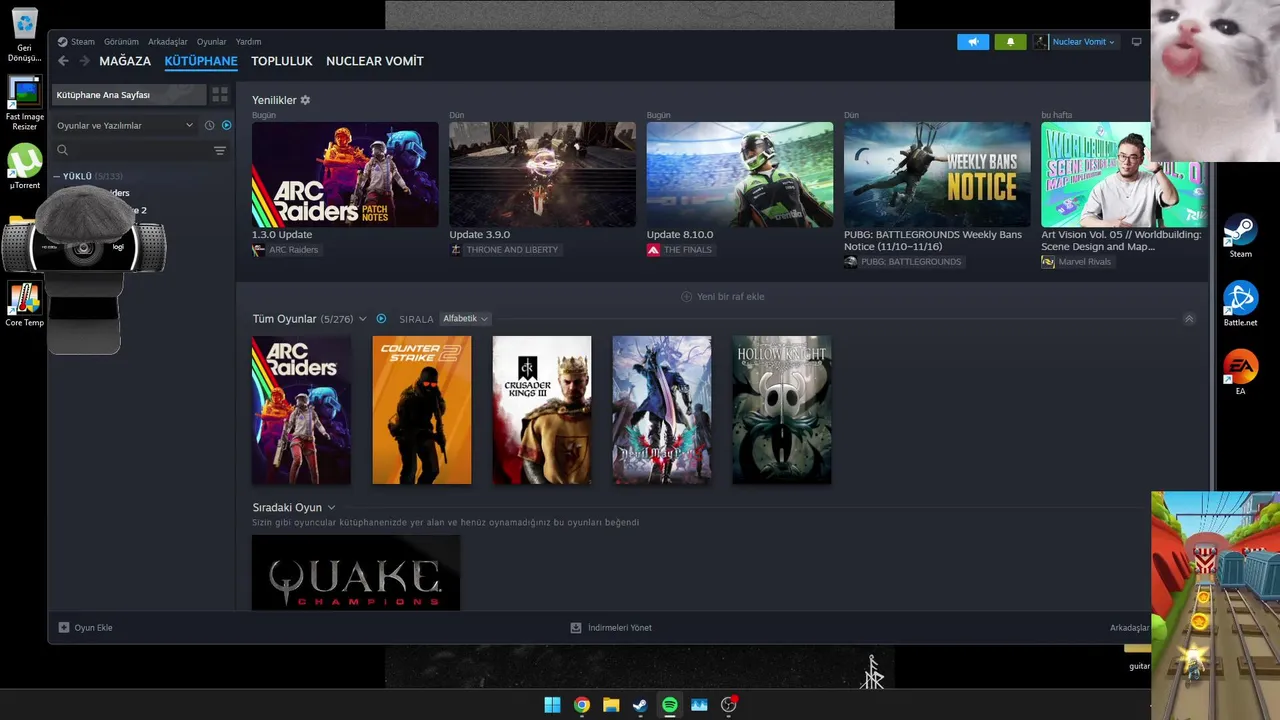Viewport: 1280px width, 720px height.
Task: Click the Marvel Rivals game tag
Action: coord(1078,262)
